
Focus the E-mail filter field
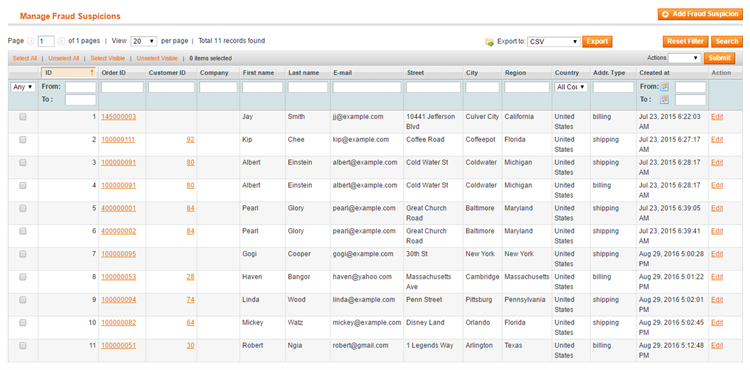click(367, 87)
